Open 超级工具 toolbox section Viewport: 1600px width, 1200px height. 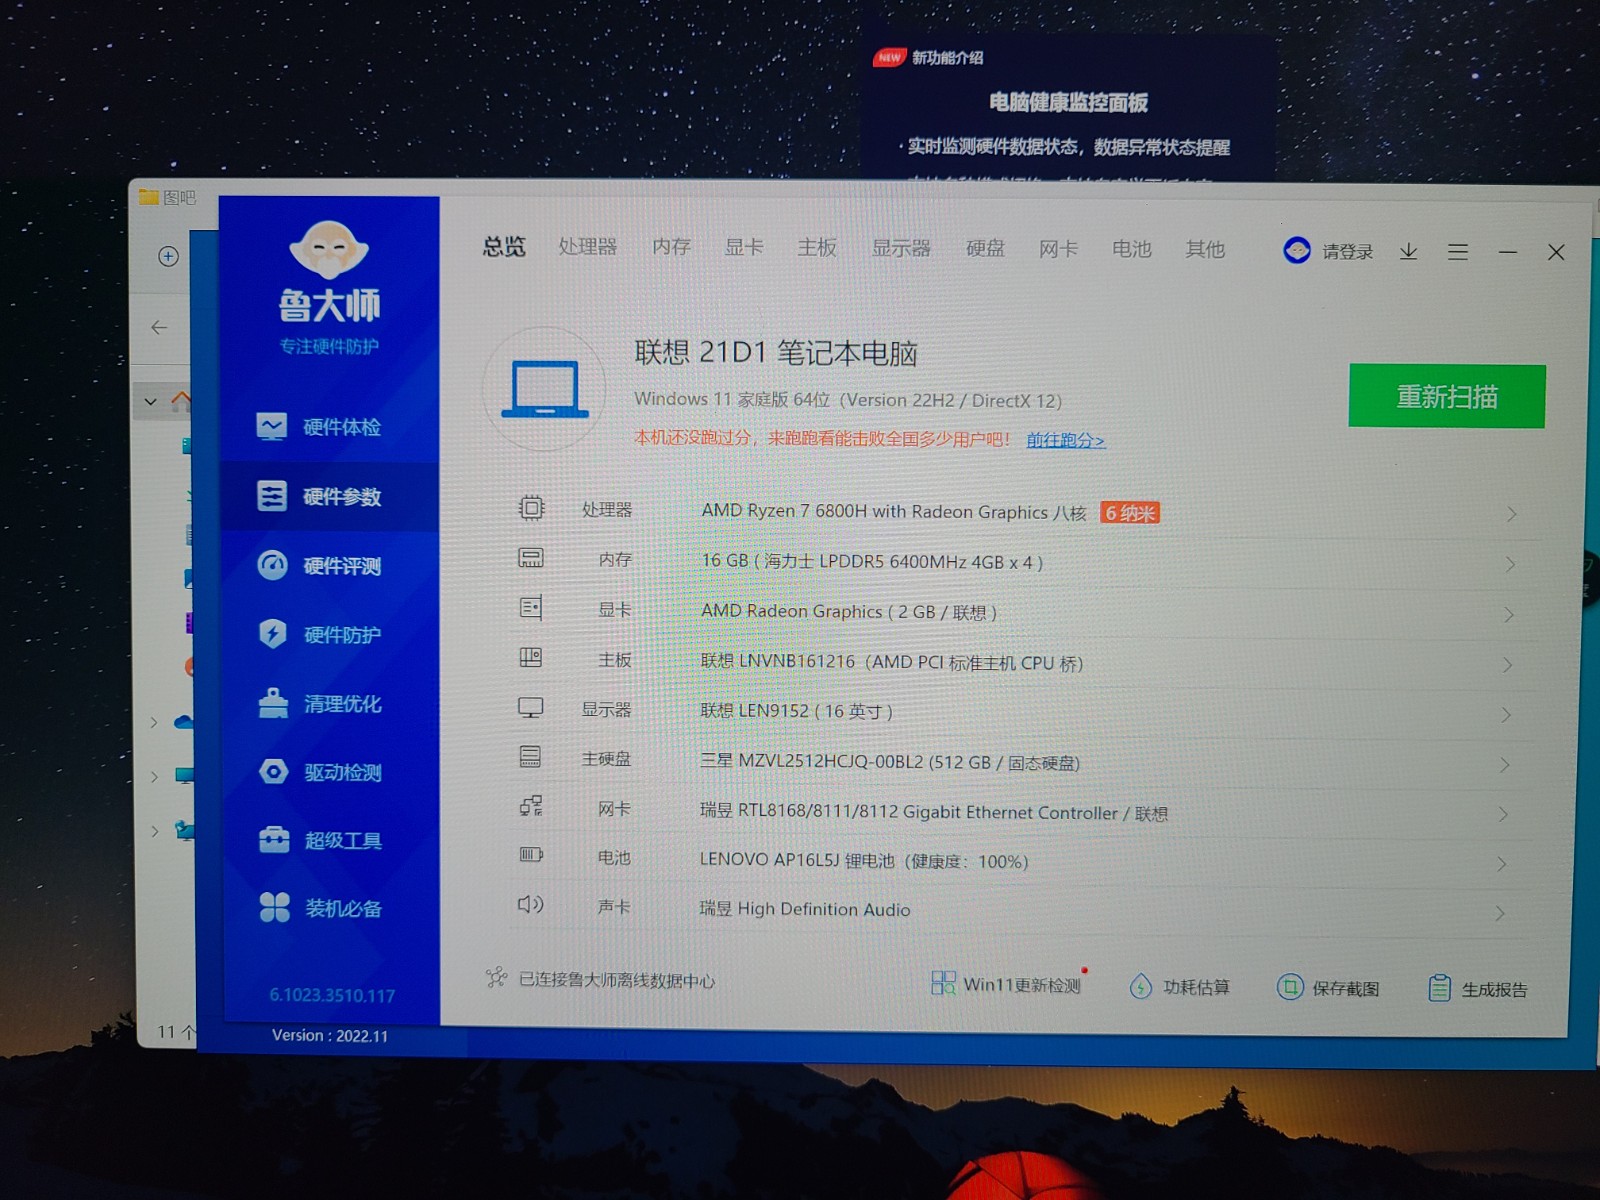pyautogui.click(x=319, y=841)
